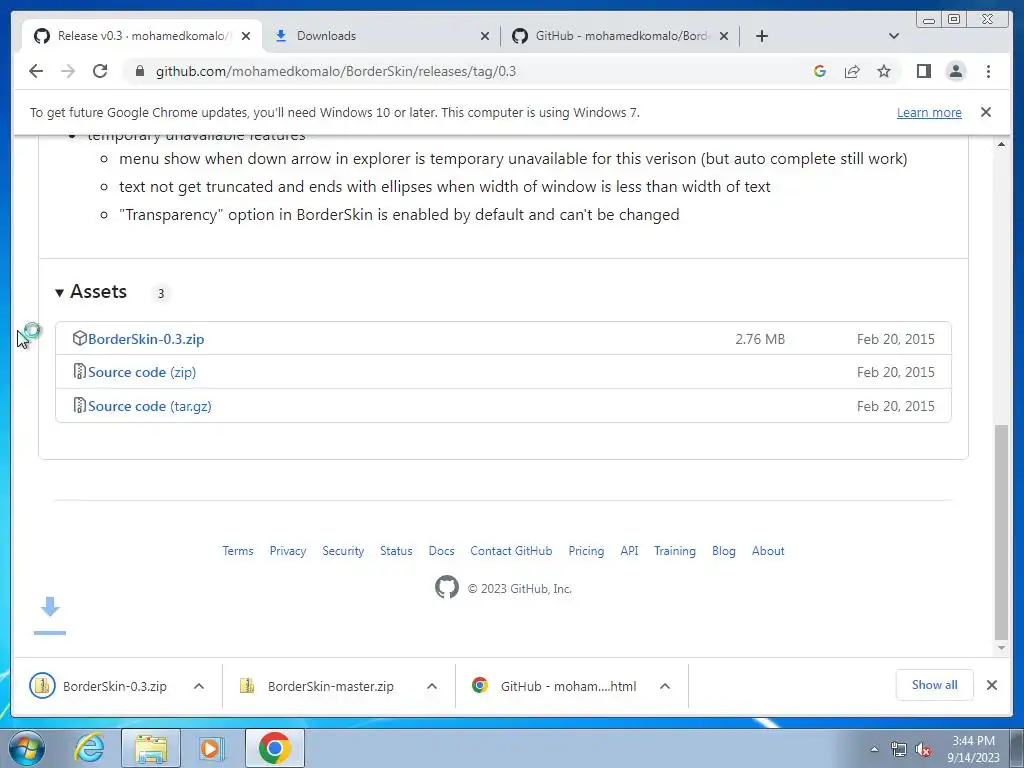Go back to the previous page

pos(36,71)
